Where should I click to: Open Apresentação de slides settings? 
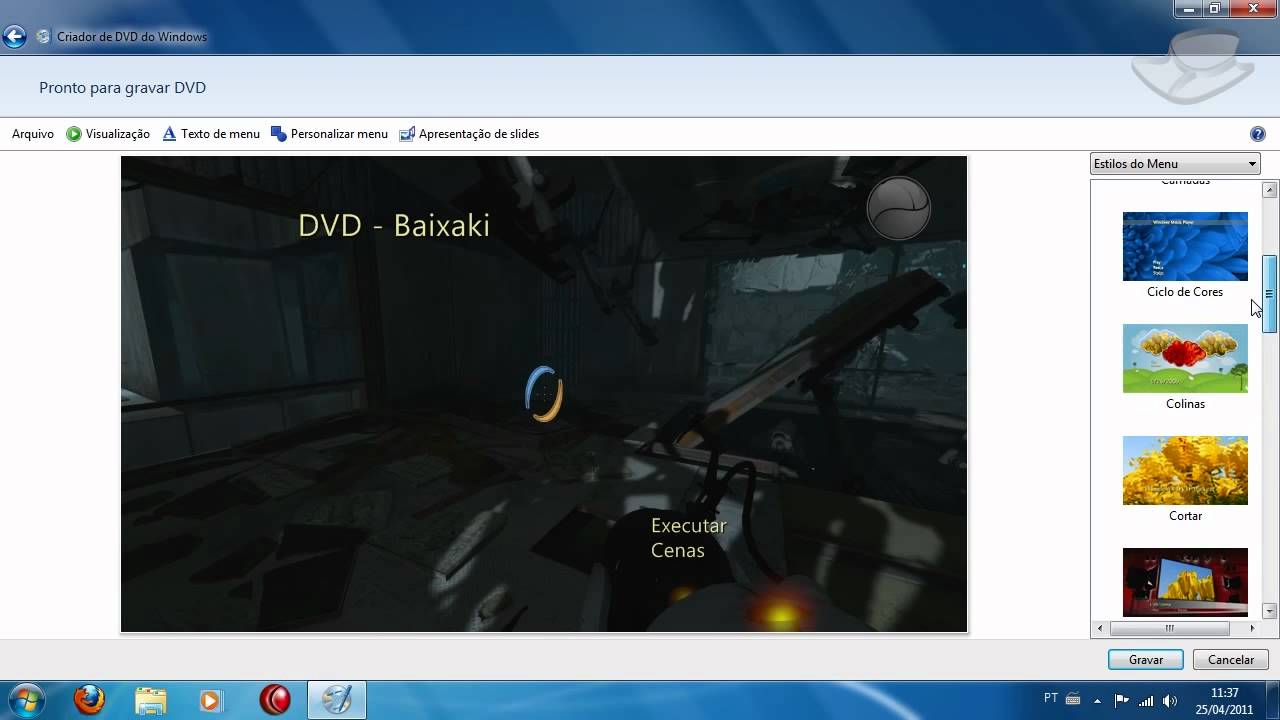[x=469, y=134]
